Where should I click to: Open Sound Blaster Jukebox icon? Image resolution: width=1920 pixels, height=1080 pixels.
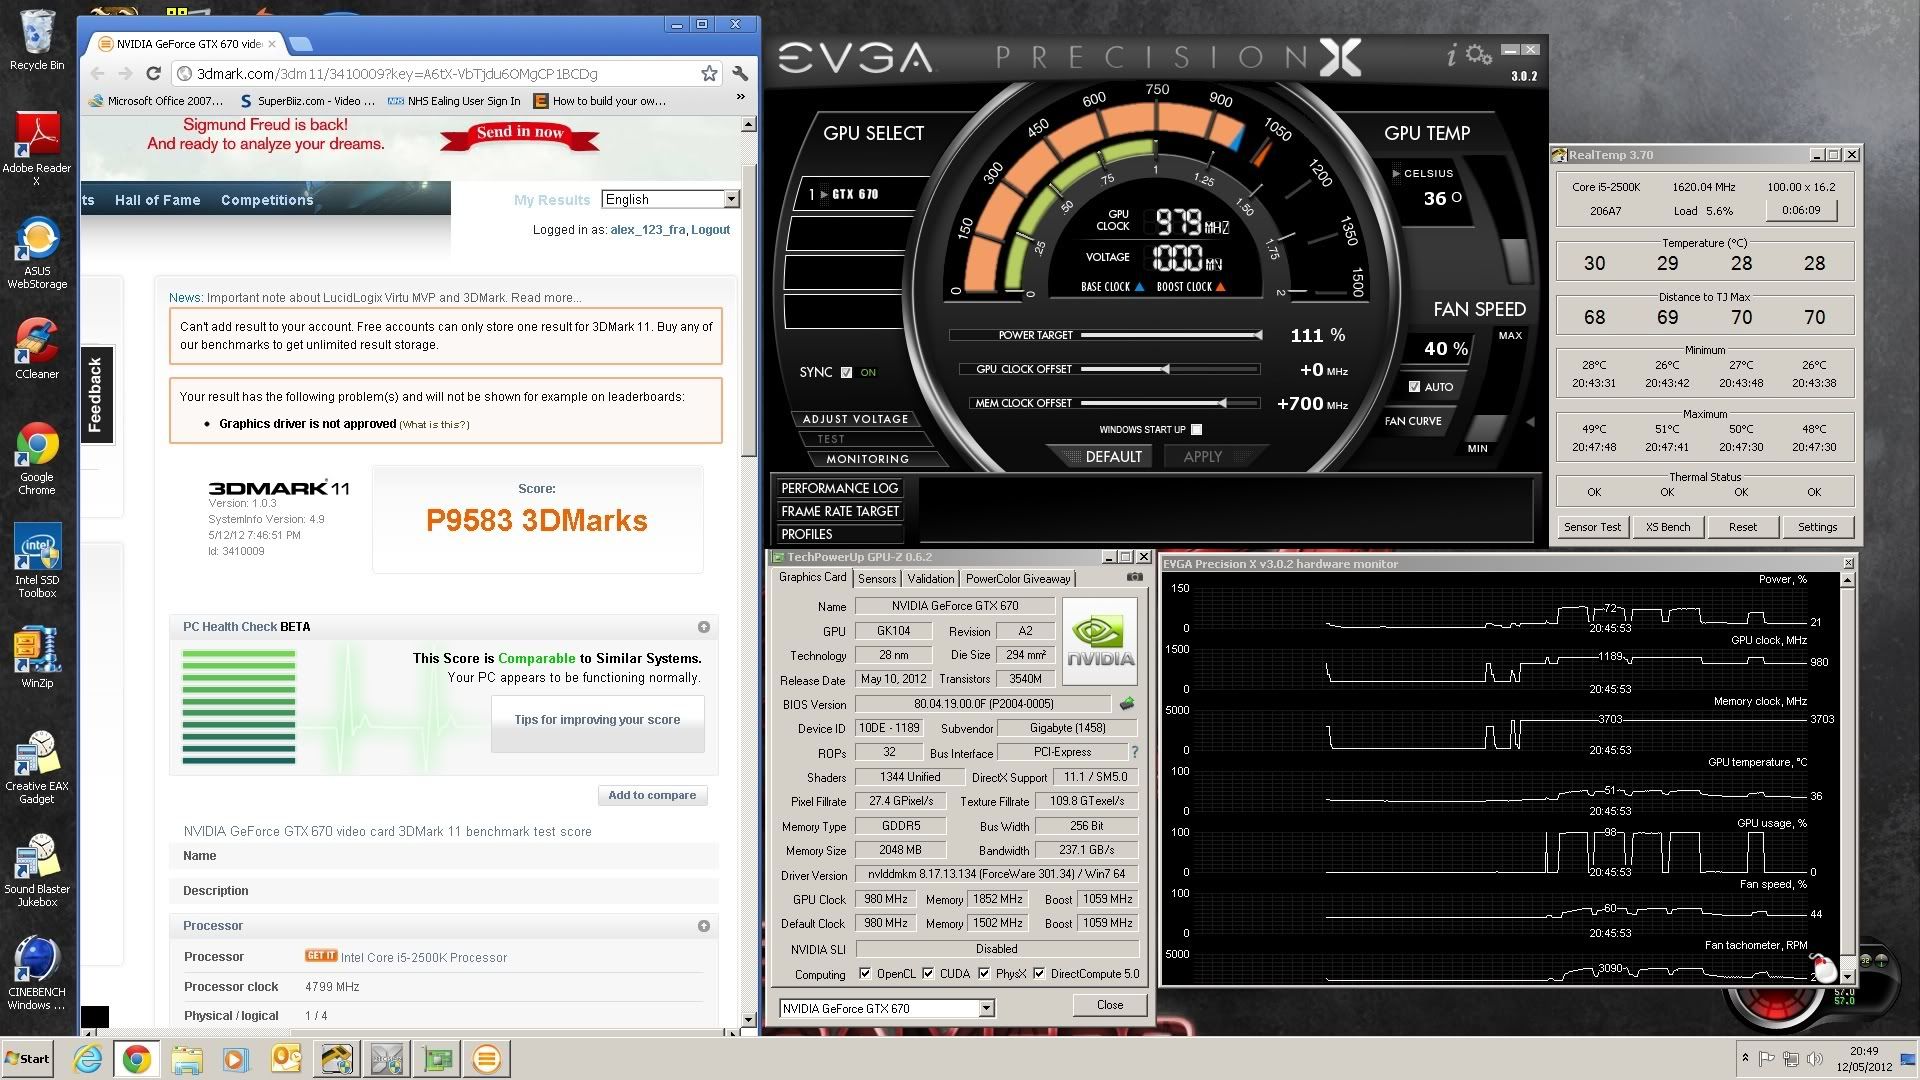[37, 870]
